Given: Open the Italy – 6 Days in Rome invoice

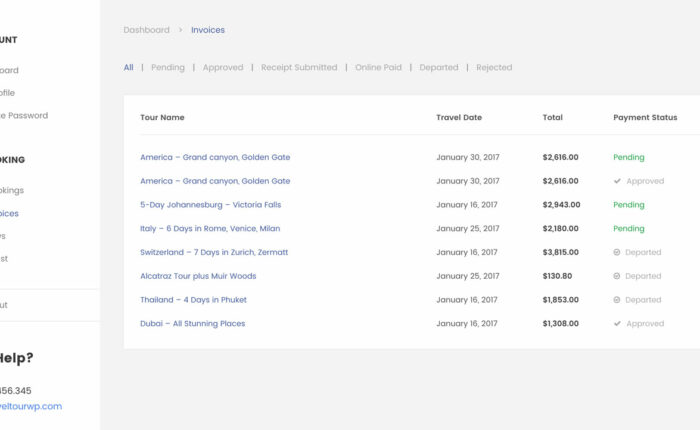Looking at the screenshot, I should tap(210, 229).
